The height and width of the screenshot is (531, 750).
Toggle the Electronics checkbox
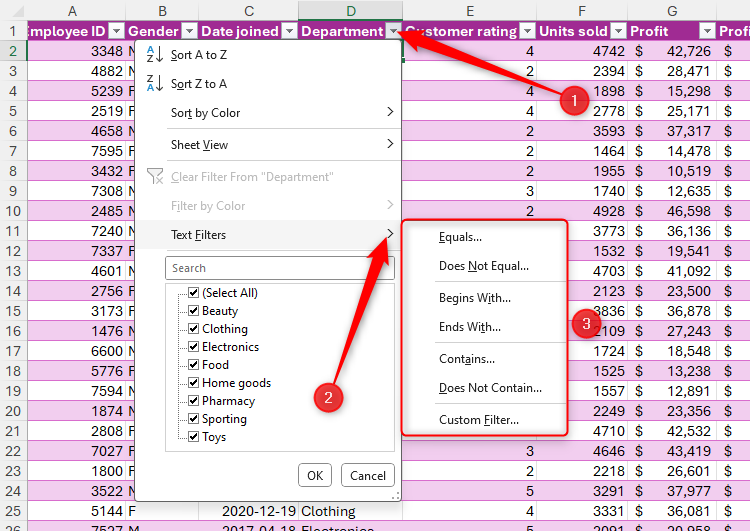pyautogui.click(x=193, y=347)
